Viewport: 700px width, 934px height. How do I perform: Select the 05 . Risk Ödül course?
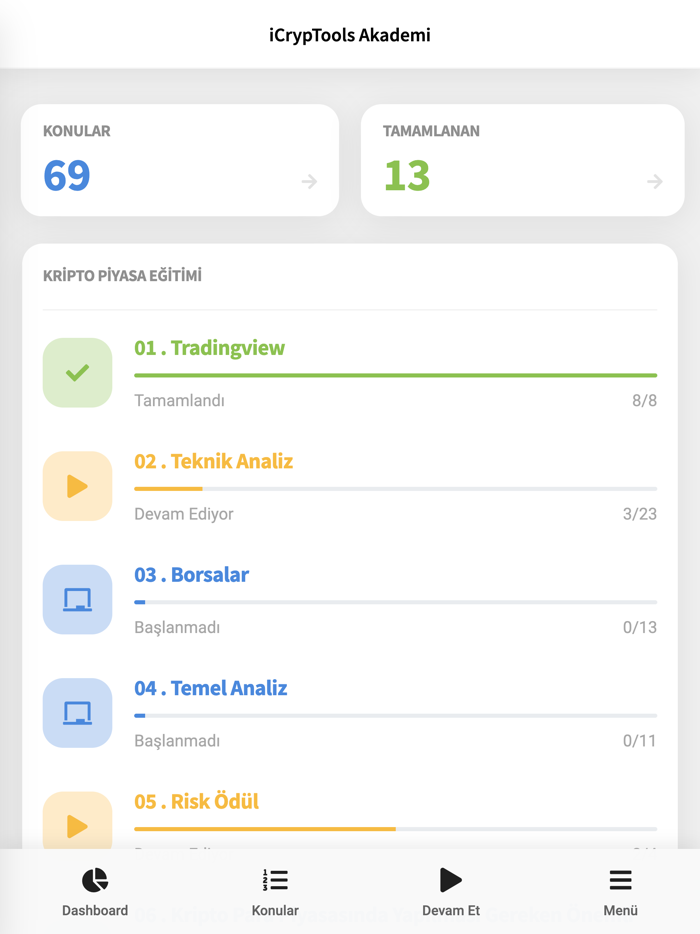pyautogui.click(x=197, y=801)
